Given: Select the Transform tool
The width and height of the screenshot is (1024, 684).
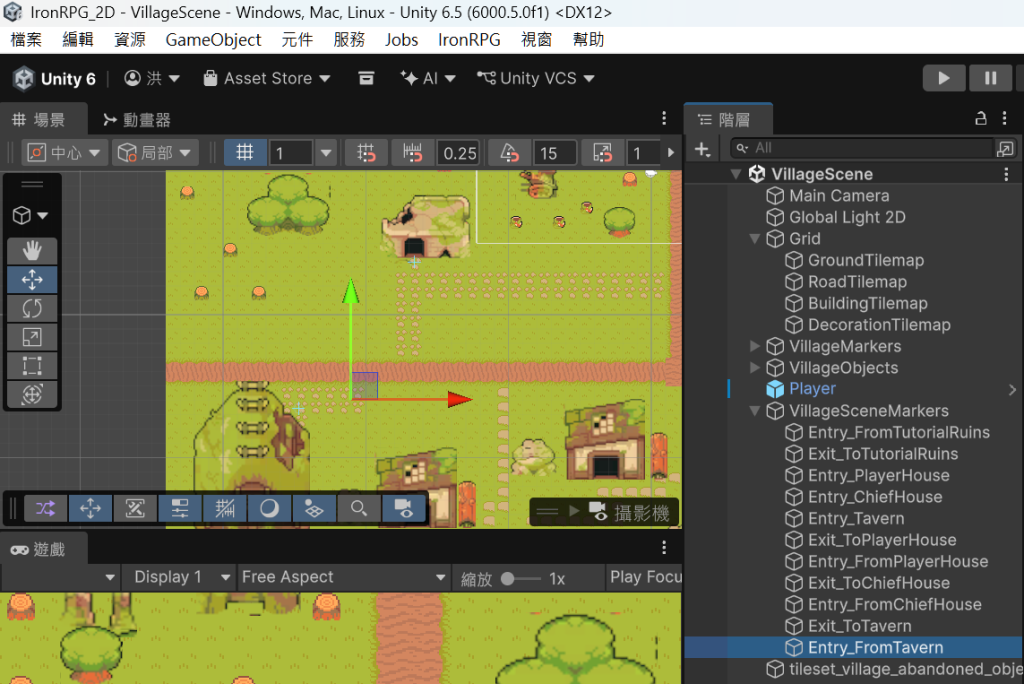Looking at the screenshot, I should pyautogui.click(x=31, y=395).
